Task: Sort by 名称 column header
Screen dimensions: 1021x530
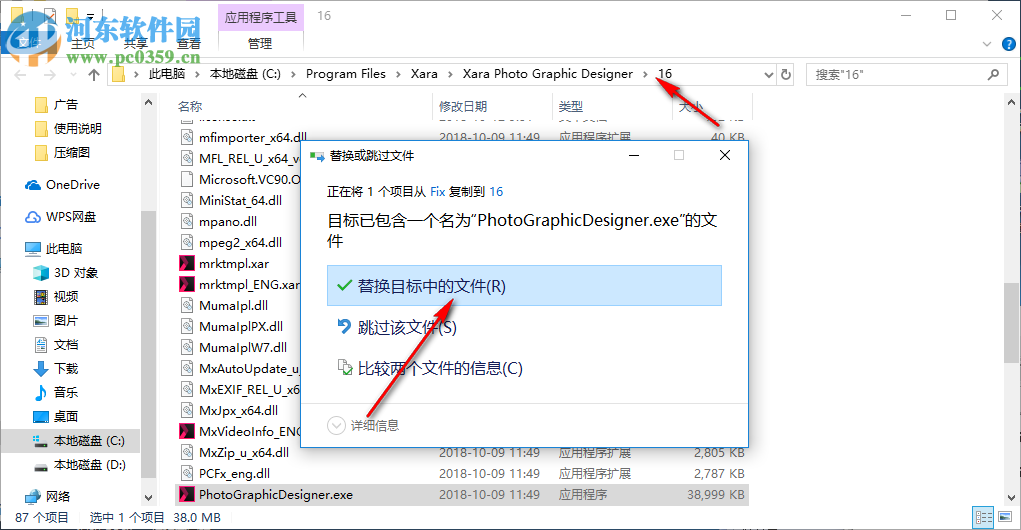Action: point(190,106)
